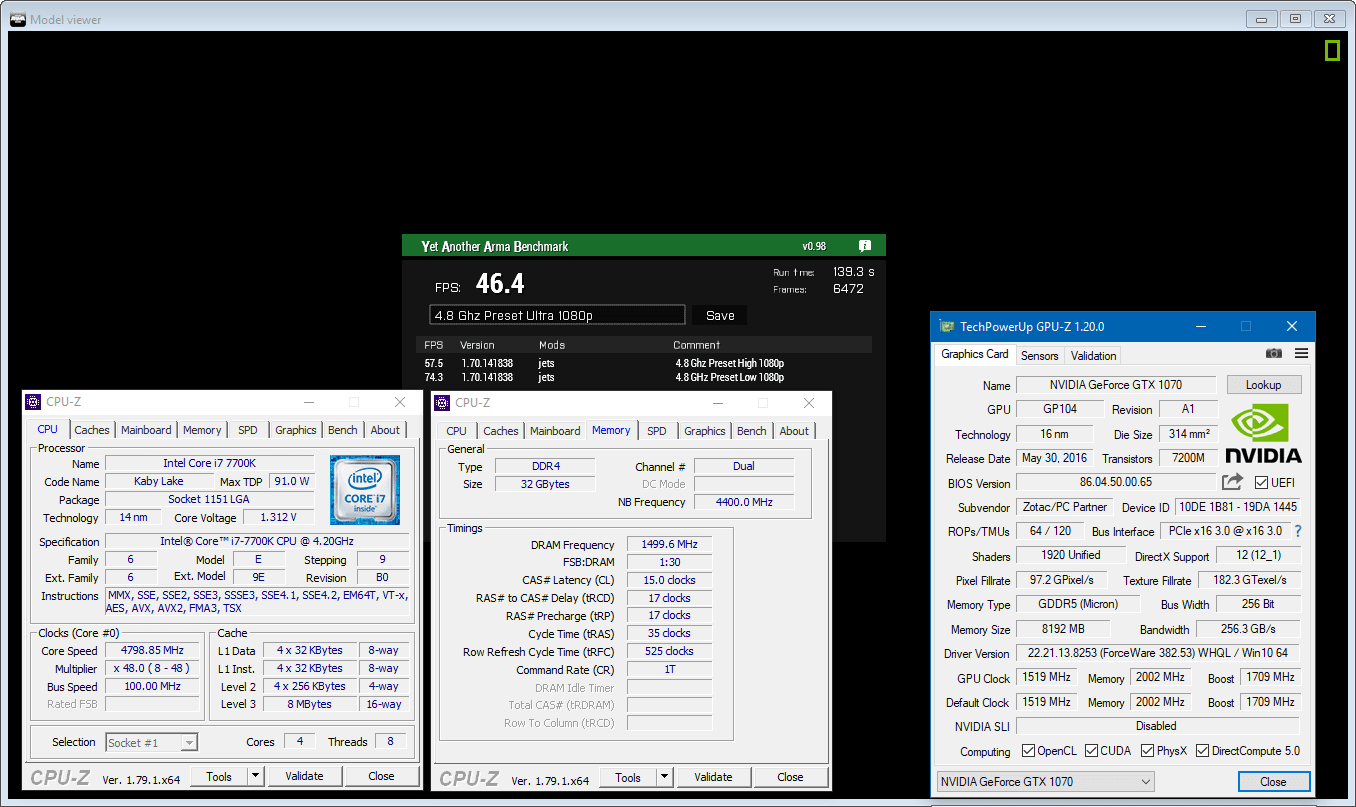Viewport: 1356px width, 807px height.
Task: Click the Memory CPU-Z window title icon
Action: 443,402
